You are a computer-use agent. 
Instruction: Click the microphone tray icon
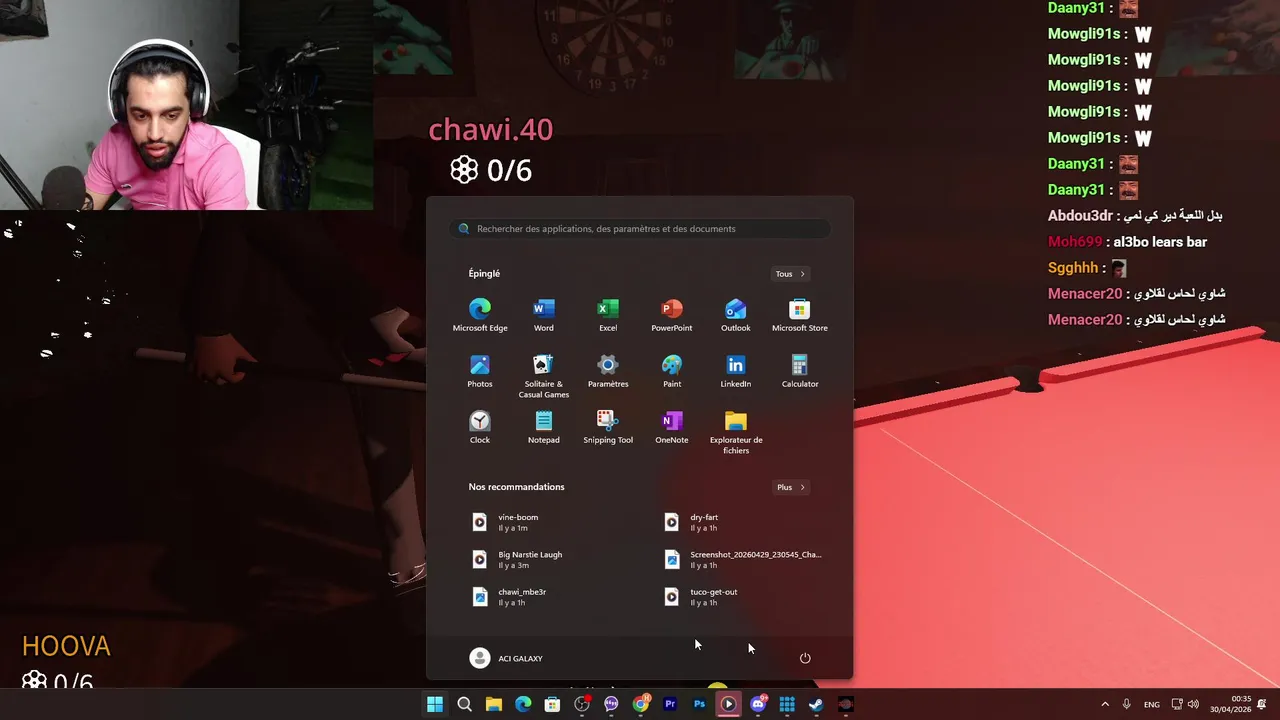coord(1127,704)
